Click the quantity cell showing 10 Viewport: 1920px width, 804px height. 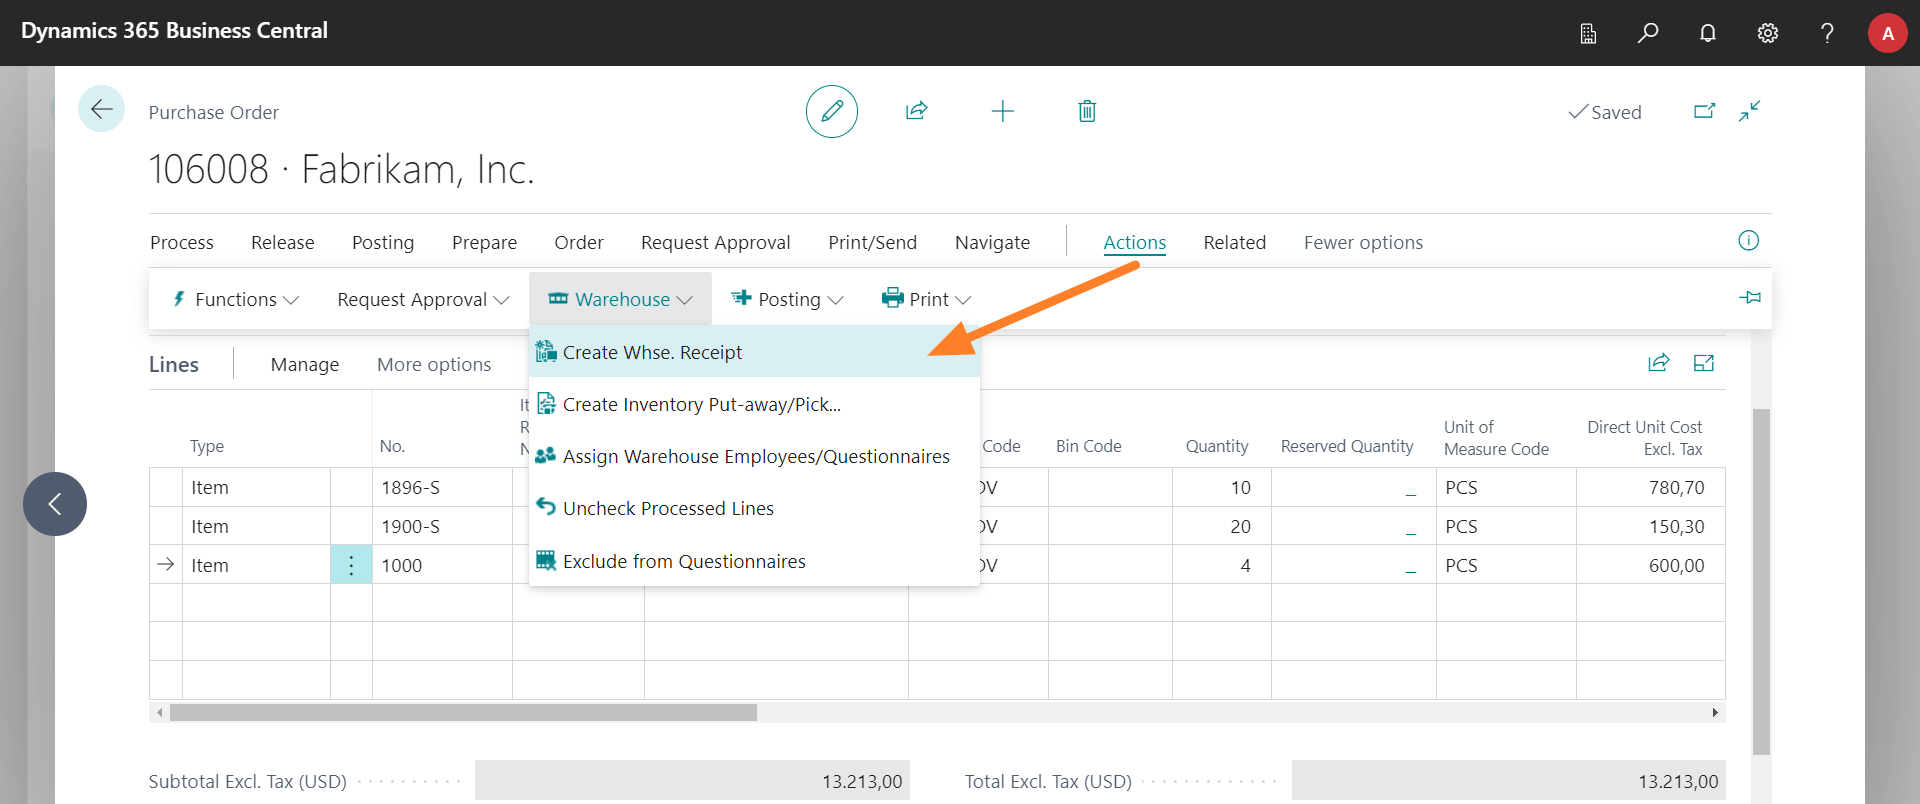[1222, 487]
